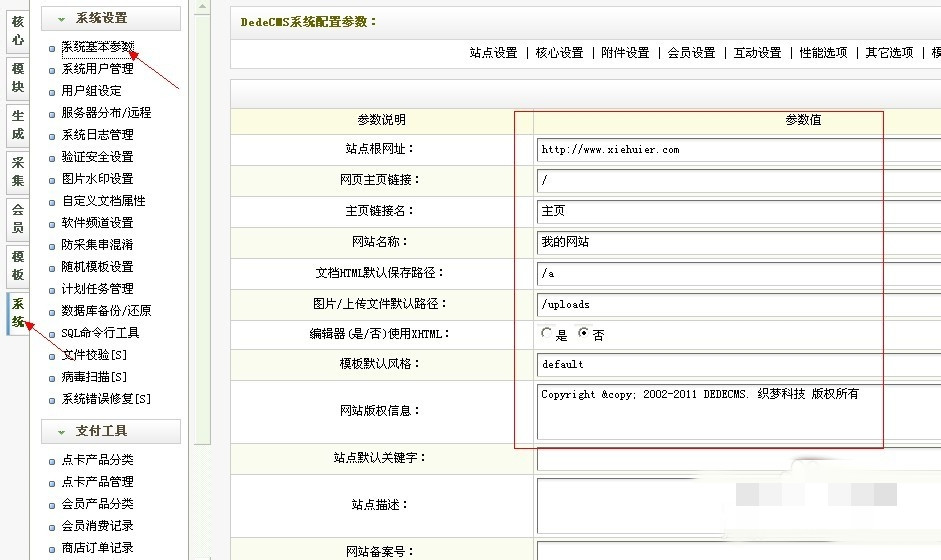
Task: Select the 系统 vertical tab
Action: click(x=18, y=313)
